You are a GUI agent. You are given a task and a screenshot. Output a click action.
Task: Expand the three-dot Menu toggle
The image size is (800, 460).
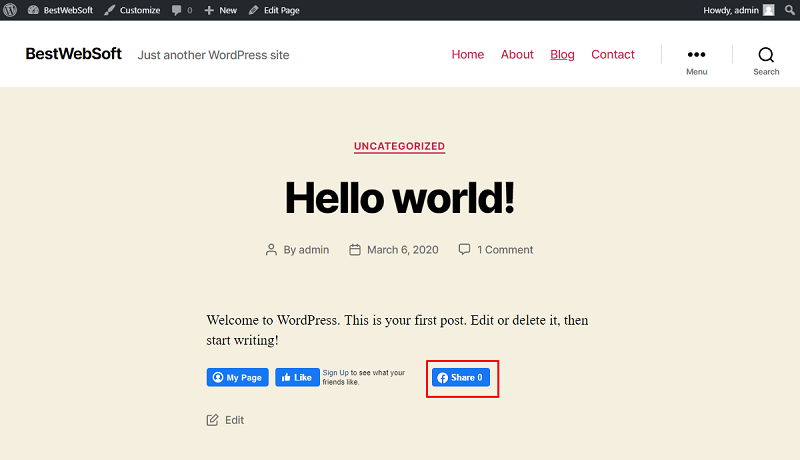point(696,61)
